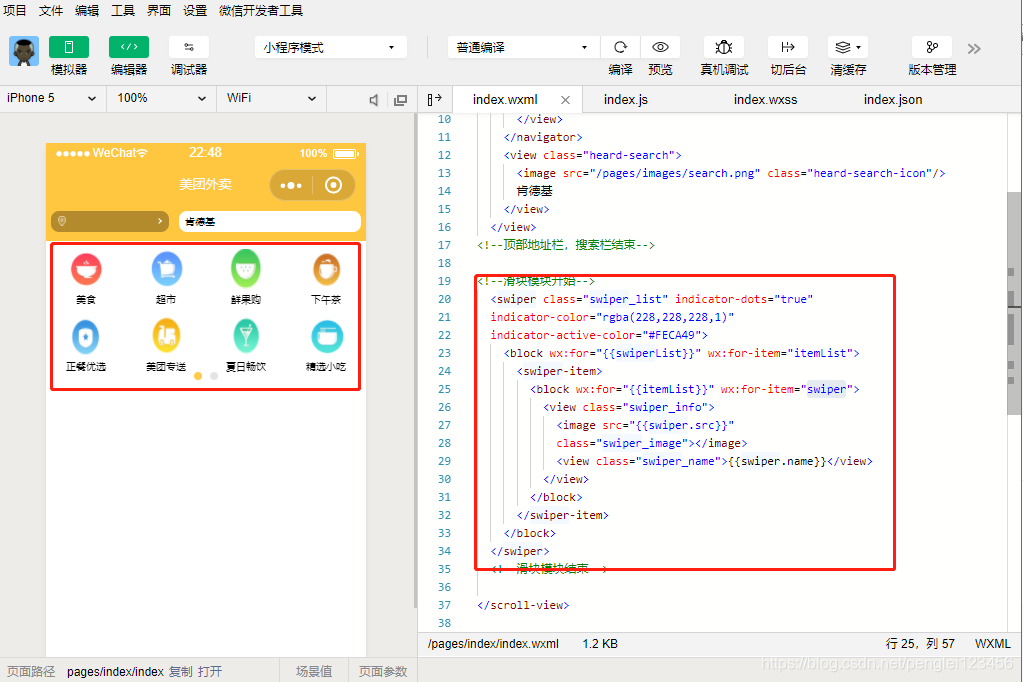
Task: Click the second swiper indicator dot
Action: (213, 376)
